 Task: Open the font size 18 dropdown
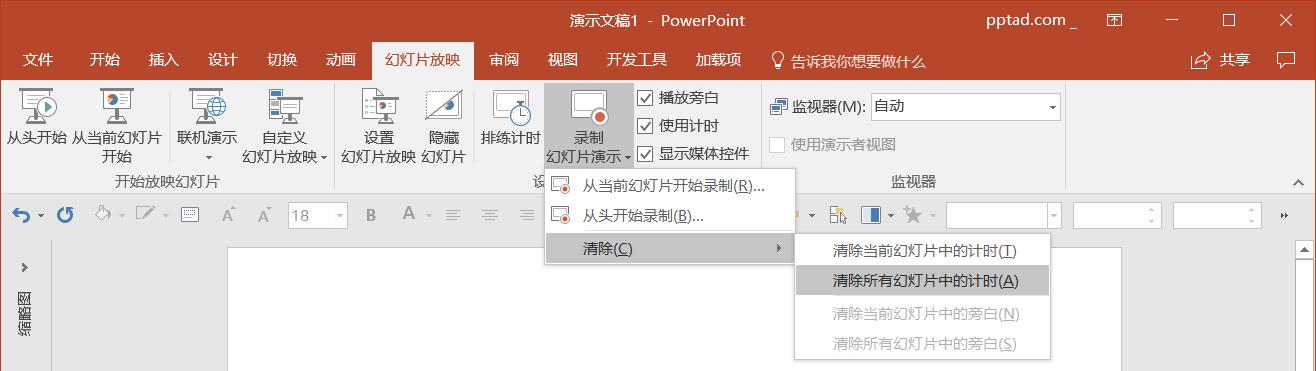(340, 215)
